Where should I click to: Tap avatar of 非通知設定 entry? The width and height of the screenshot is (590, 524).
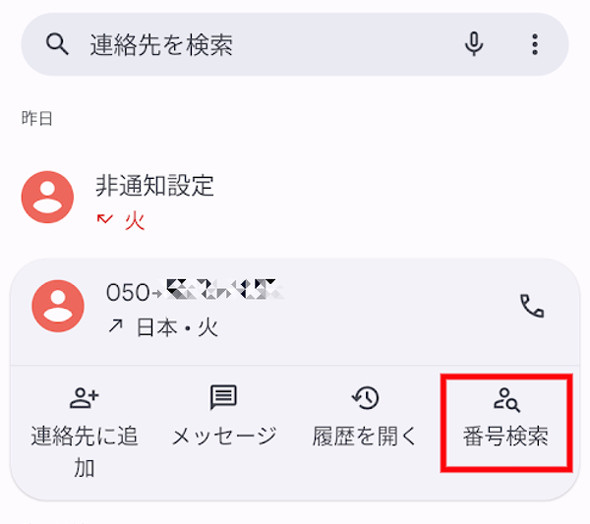tap(47, 197)
